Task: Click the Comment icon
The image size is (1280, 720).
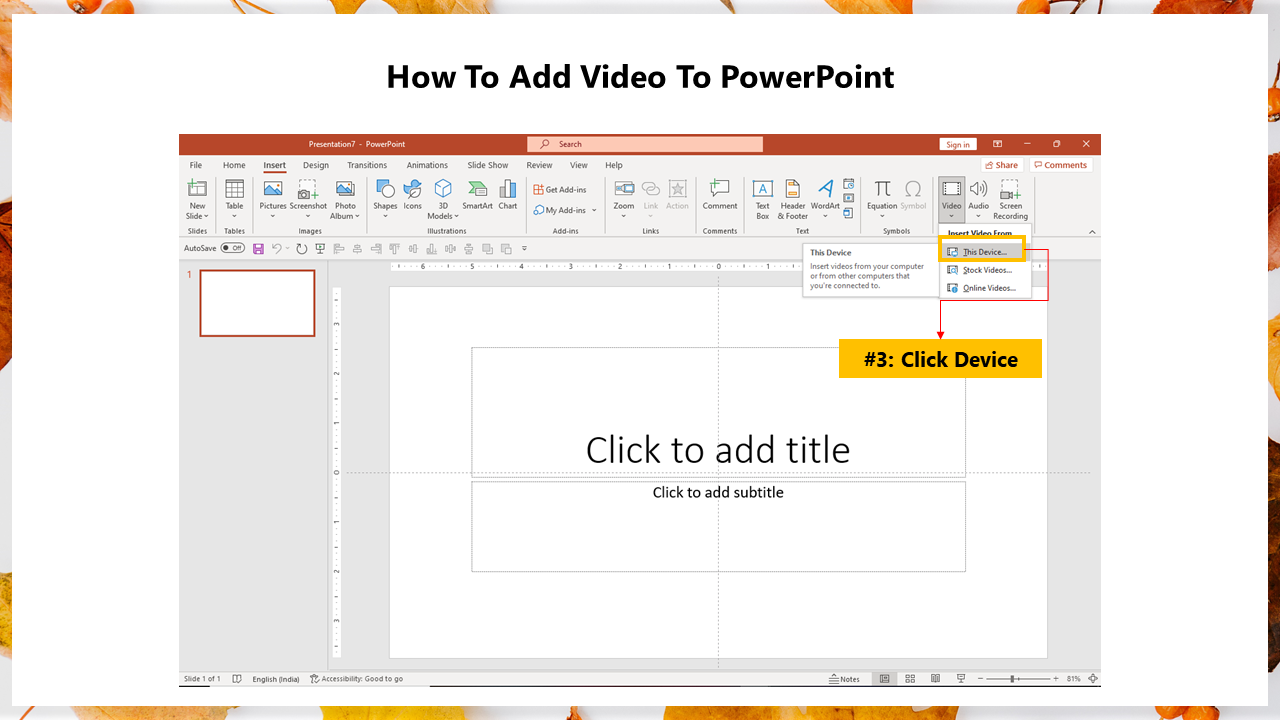Action: tap(719, 188)
